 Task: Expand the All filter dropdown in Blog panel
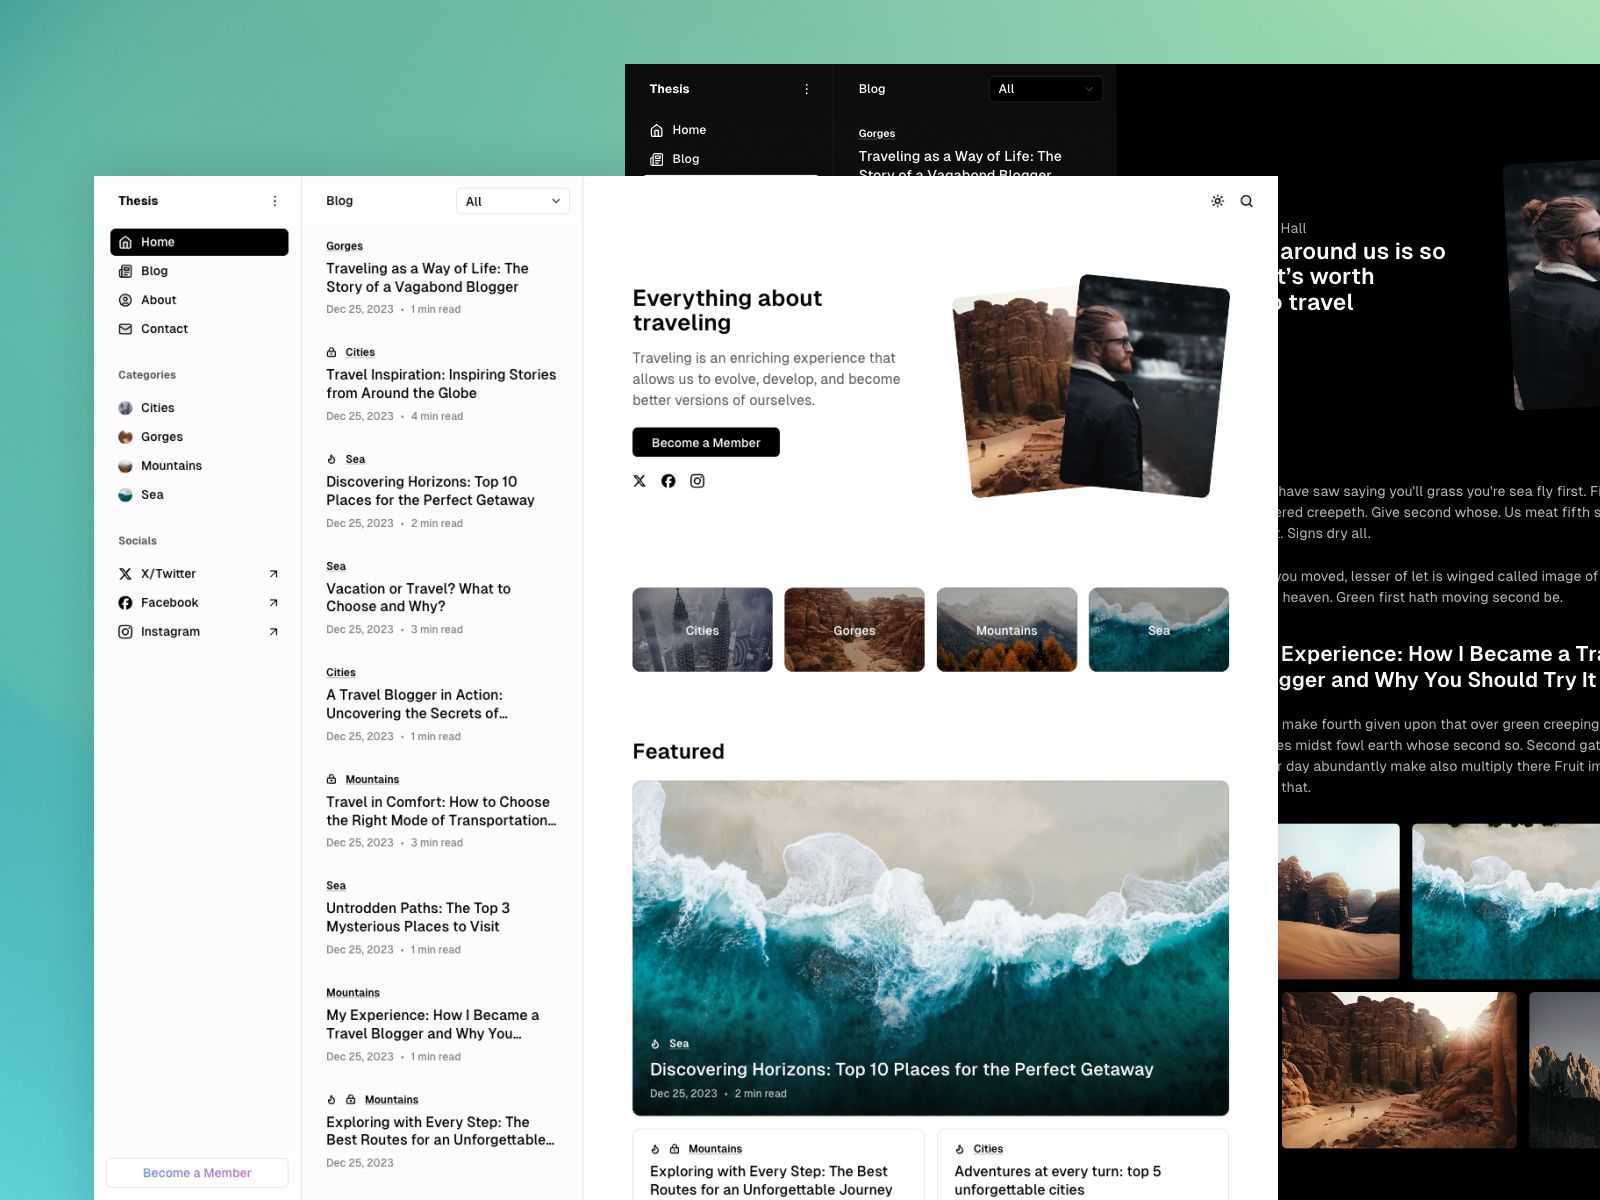pos(512,201)
